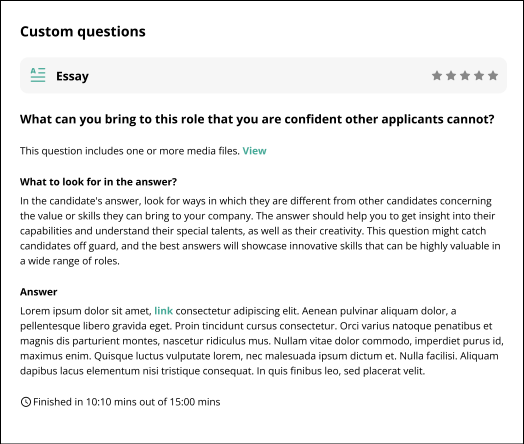Open the green link in the answer
The height and width of the screenshot is (444, 524).
coord(163,311)
